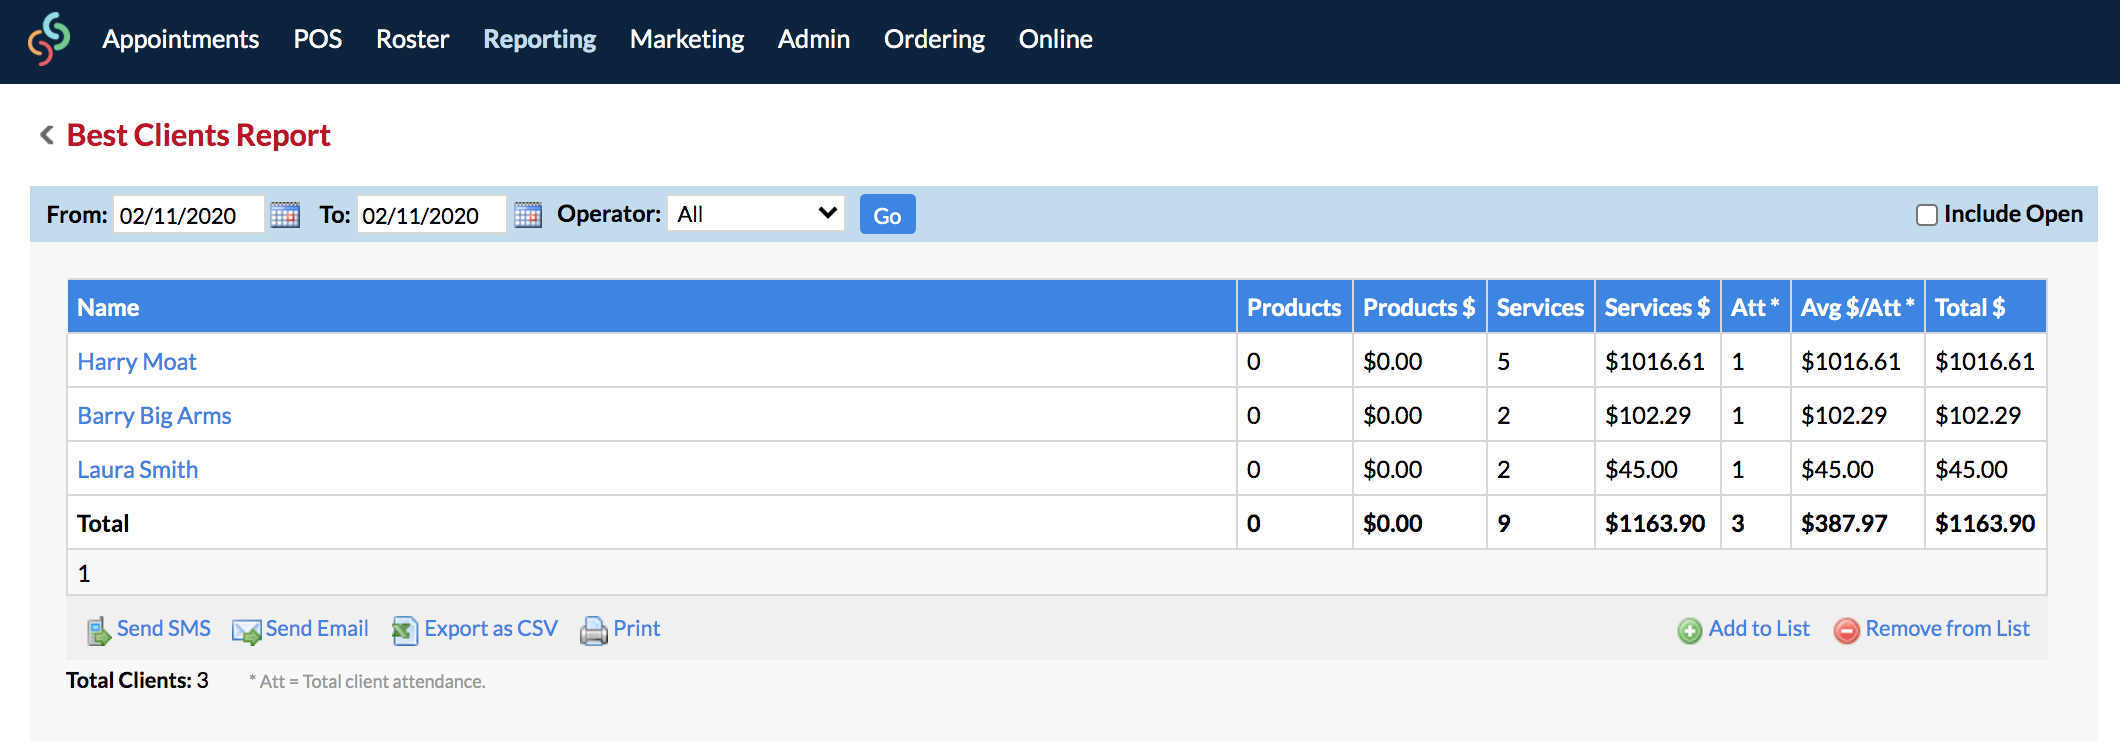Click the Total Clients: 3 text
Image resolution: width=2120 pixels, height=742 pixels.
pos(137,680)
